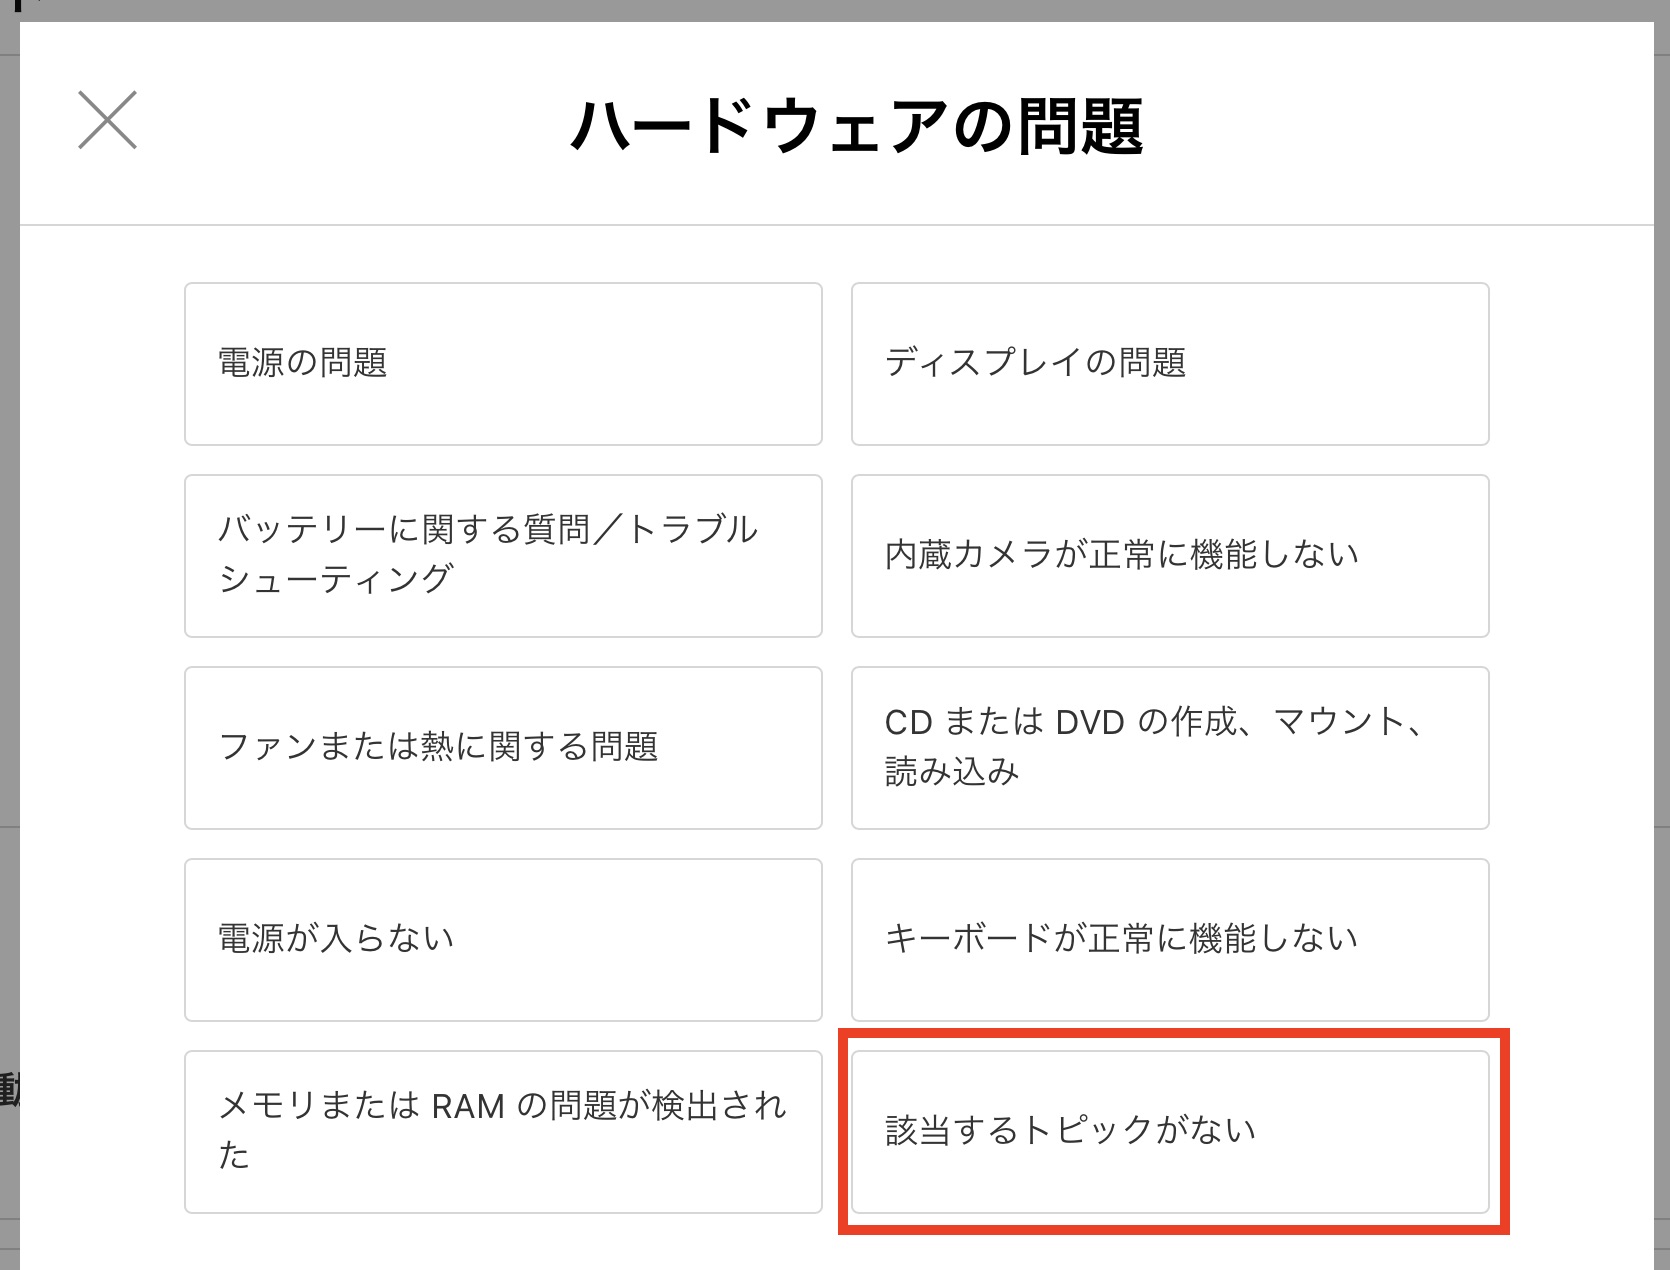Select the highlighted 該当するトピックがない option
This screenshot has height=1270, width=1670.
coord(1170,1132)
